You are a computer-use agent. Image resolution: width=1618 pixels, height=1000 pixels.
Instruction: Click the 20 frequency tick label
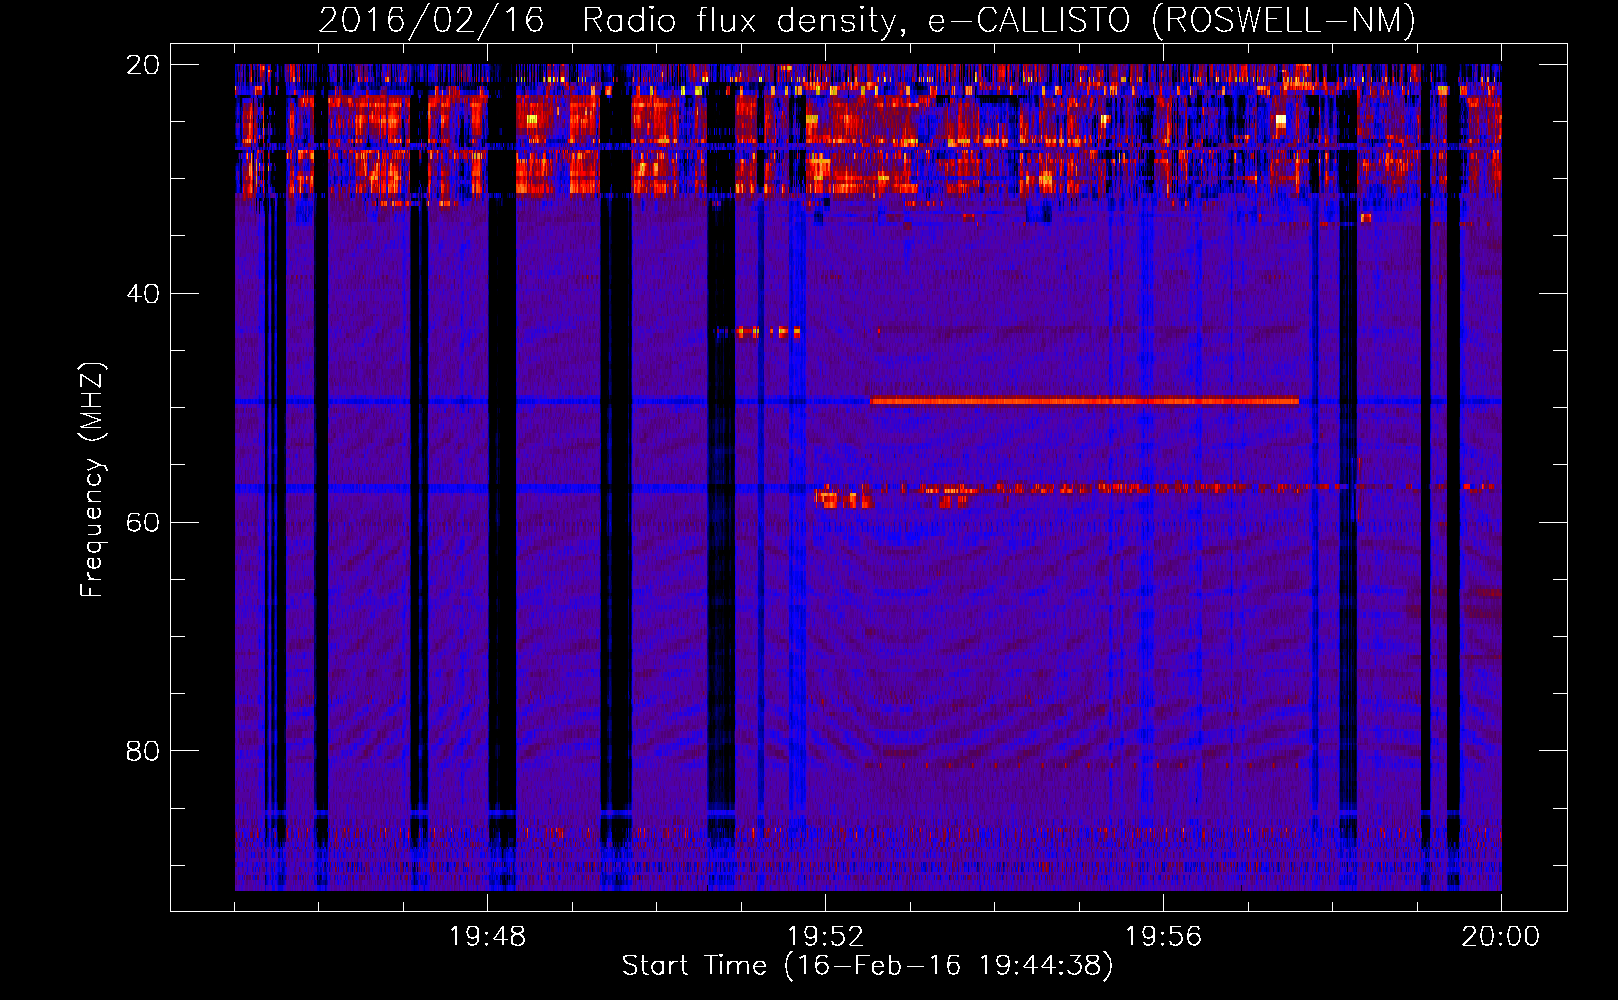(143, 65)
